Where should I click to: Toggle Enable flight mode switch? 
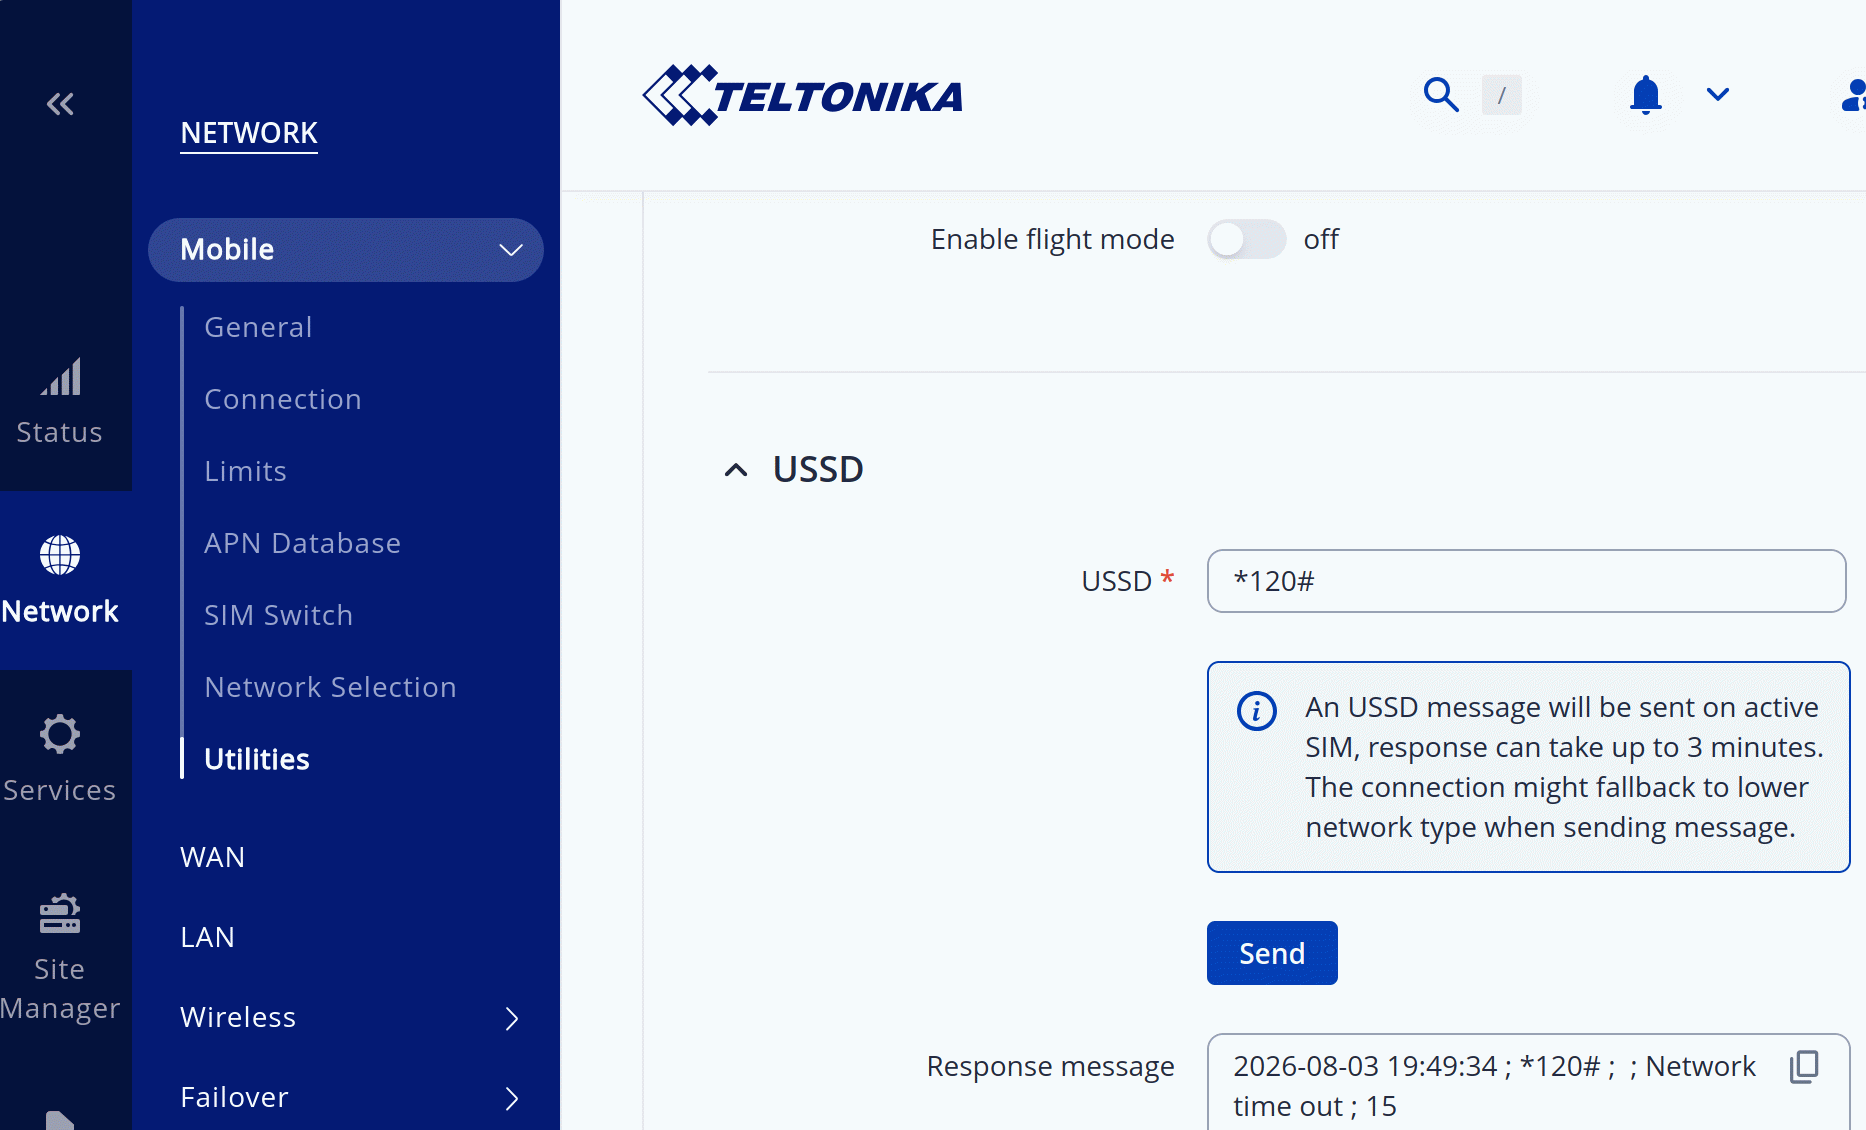pyautogui.click(x=1246, y=240)
